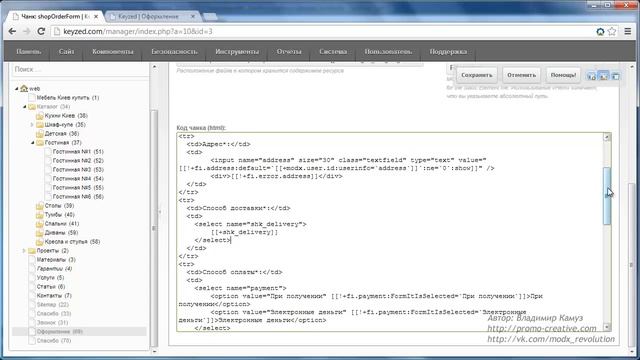This screenshot has height=360, width=640.
Task: Click the Помощь! button
Action: [x=563, y=75]
